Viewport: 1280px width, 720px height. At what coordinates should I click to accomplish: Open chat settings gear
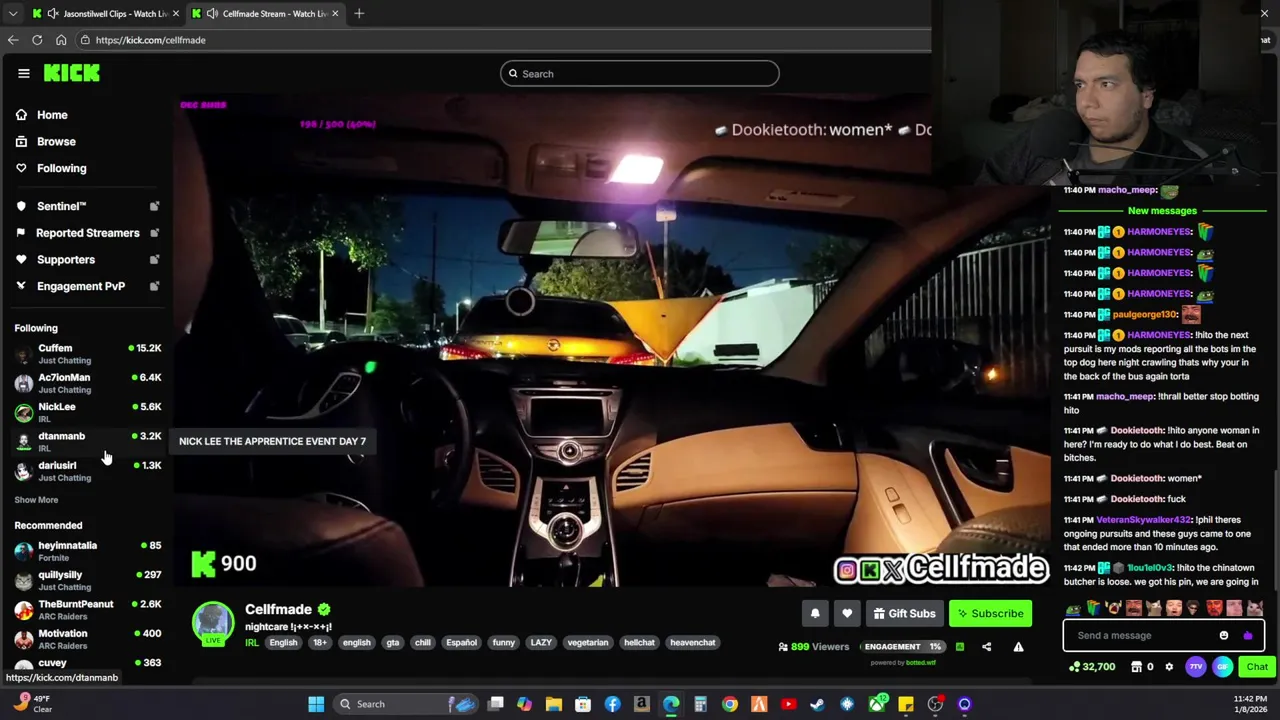(1169, 667)
